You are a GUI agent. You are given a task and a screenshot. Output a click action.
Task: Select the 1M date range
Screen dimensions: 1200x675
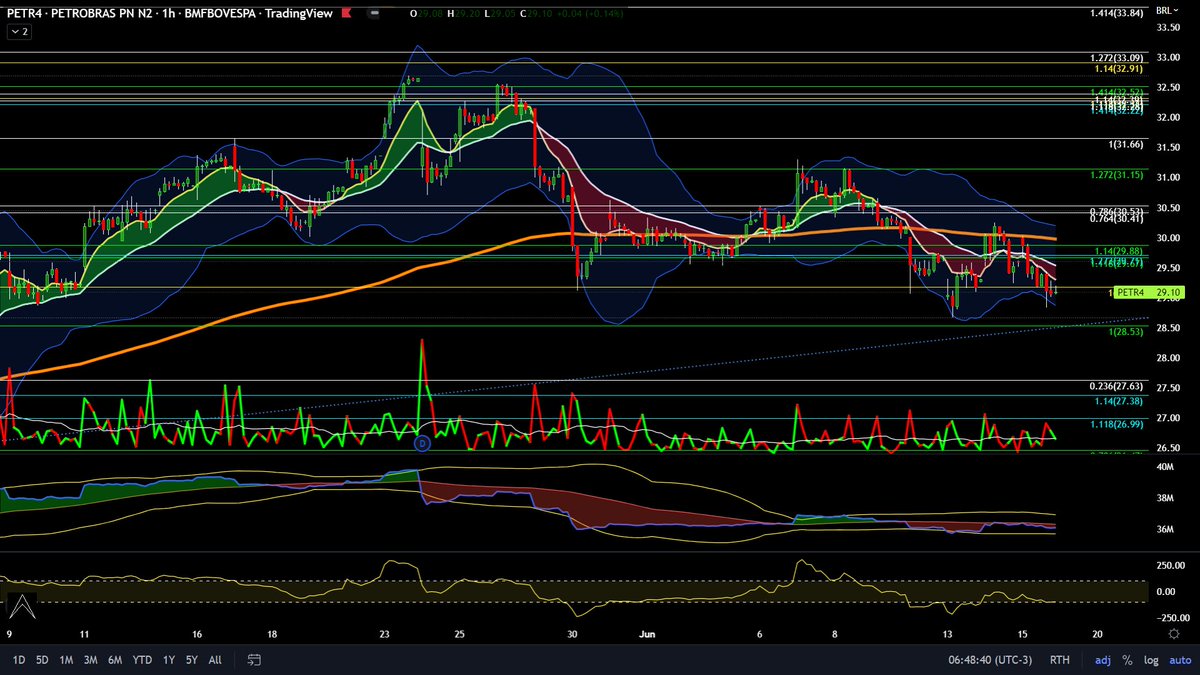click(66, 660)
